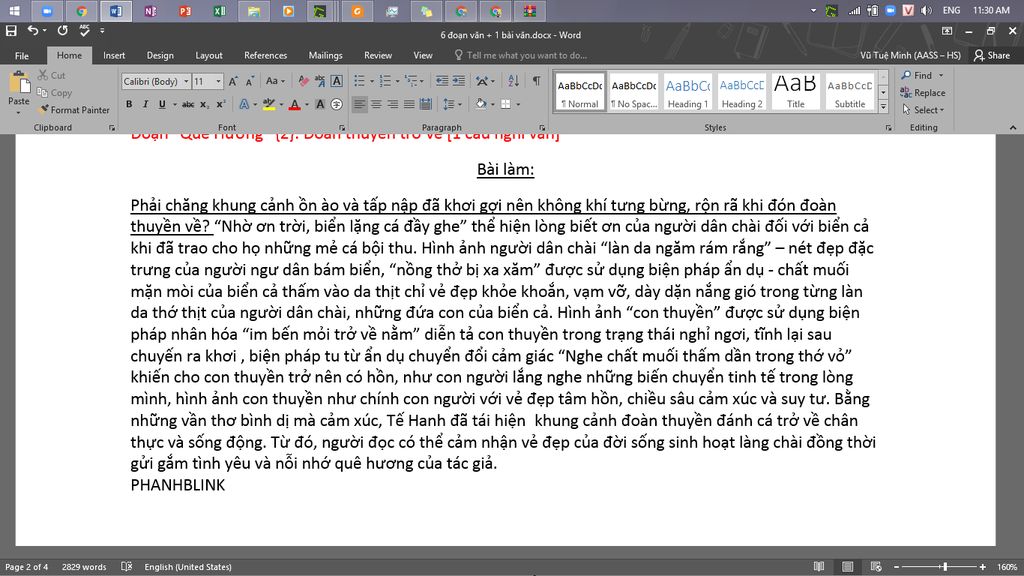
Task: Switch to the Mailings tab
Action: 325,56
